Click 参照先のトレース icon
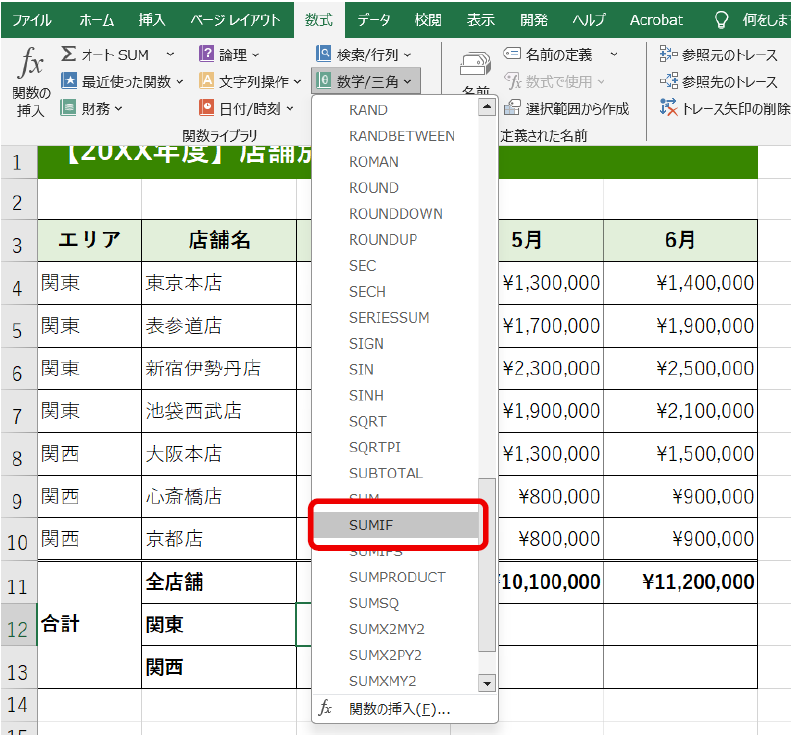This screenshot has height=740, width=791. pyautogui.click(x=669, y=81)
